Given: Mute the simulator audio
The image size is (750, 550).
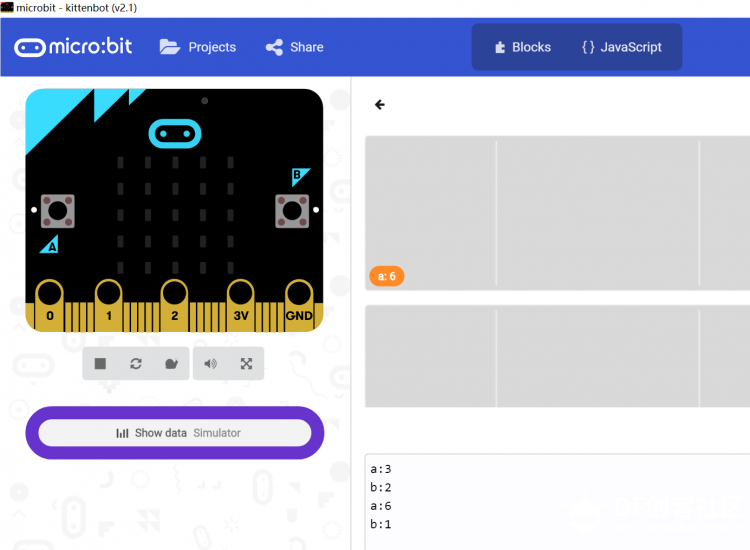Looking at the screenshot, I should [x=210, y=363].
